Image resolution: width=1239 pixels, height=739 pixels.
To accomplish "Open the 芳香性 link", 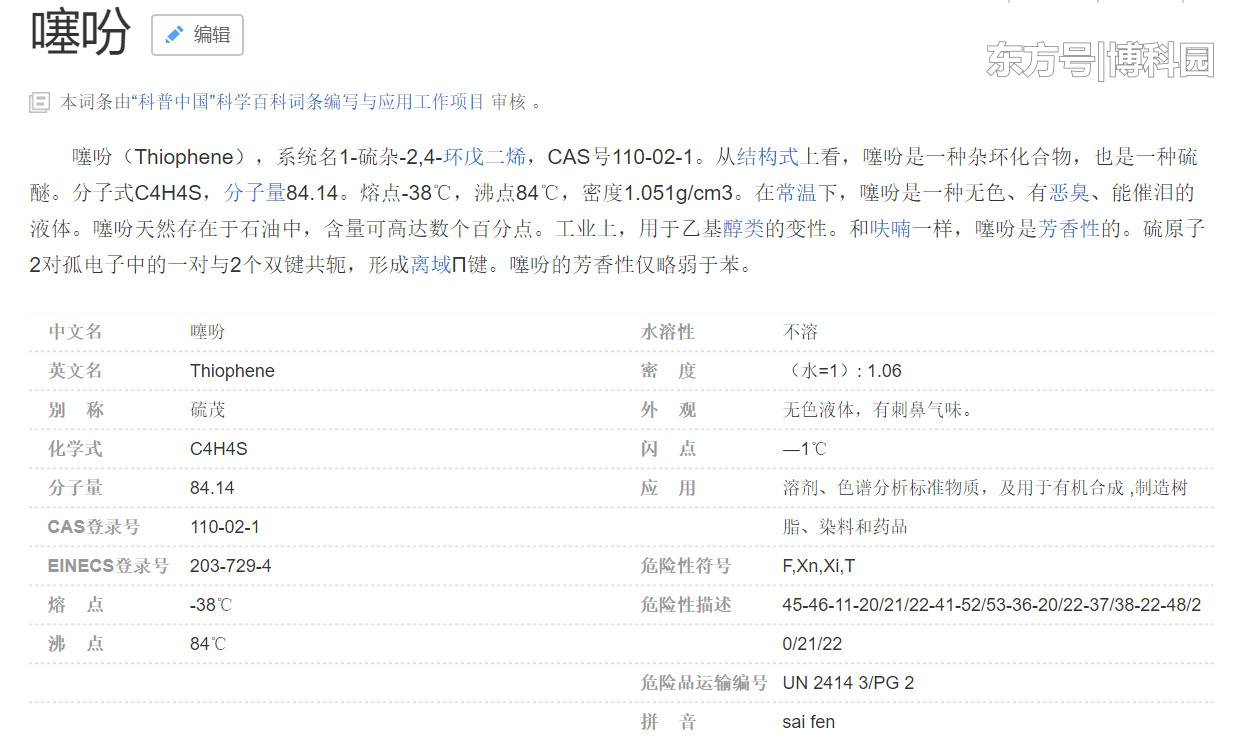I will click(x=1069, y=229).
